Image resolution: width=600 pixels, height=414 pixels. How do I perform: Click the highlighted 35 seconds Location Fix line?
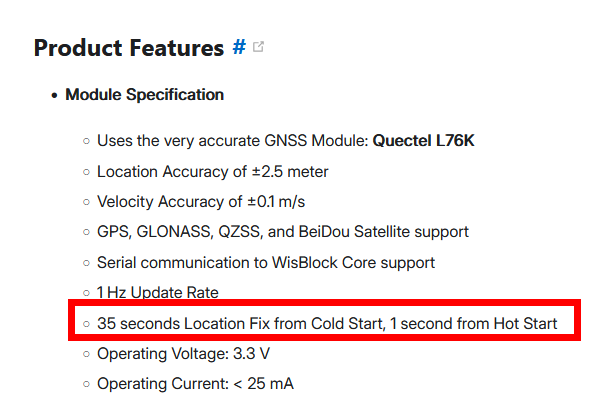(x=326, y=323)
